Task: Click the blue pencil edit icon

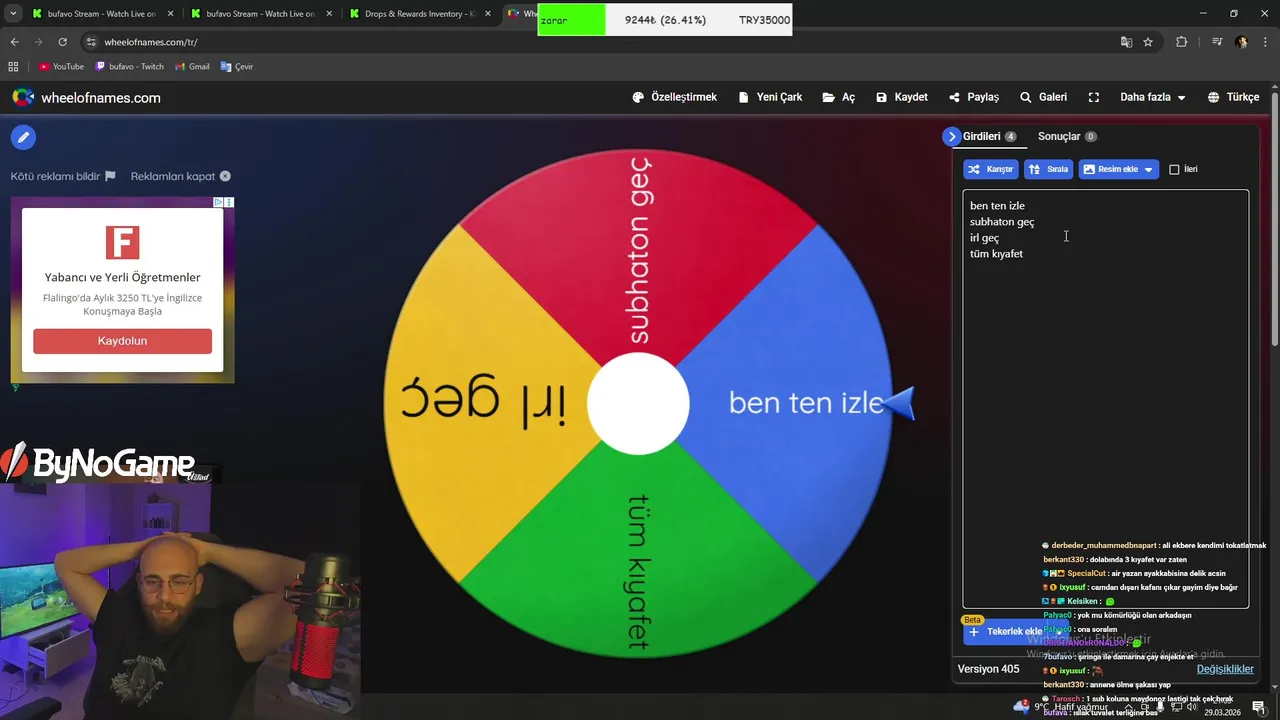Action: (23, 137)
